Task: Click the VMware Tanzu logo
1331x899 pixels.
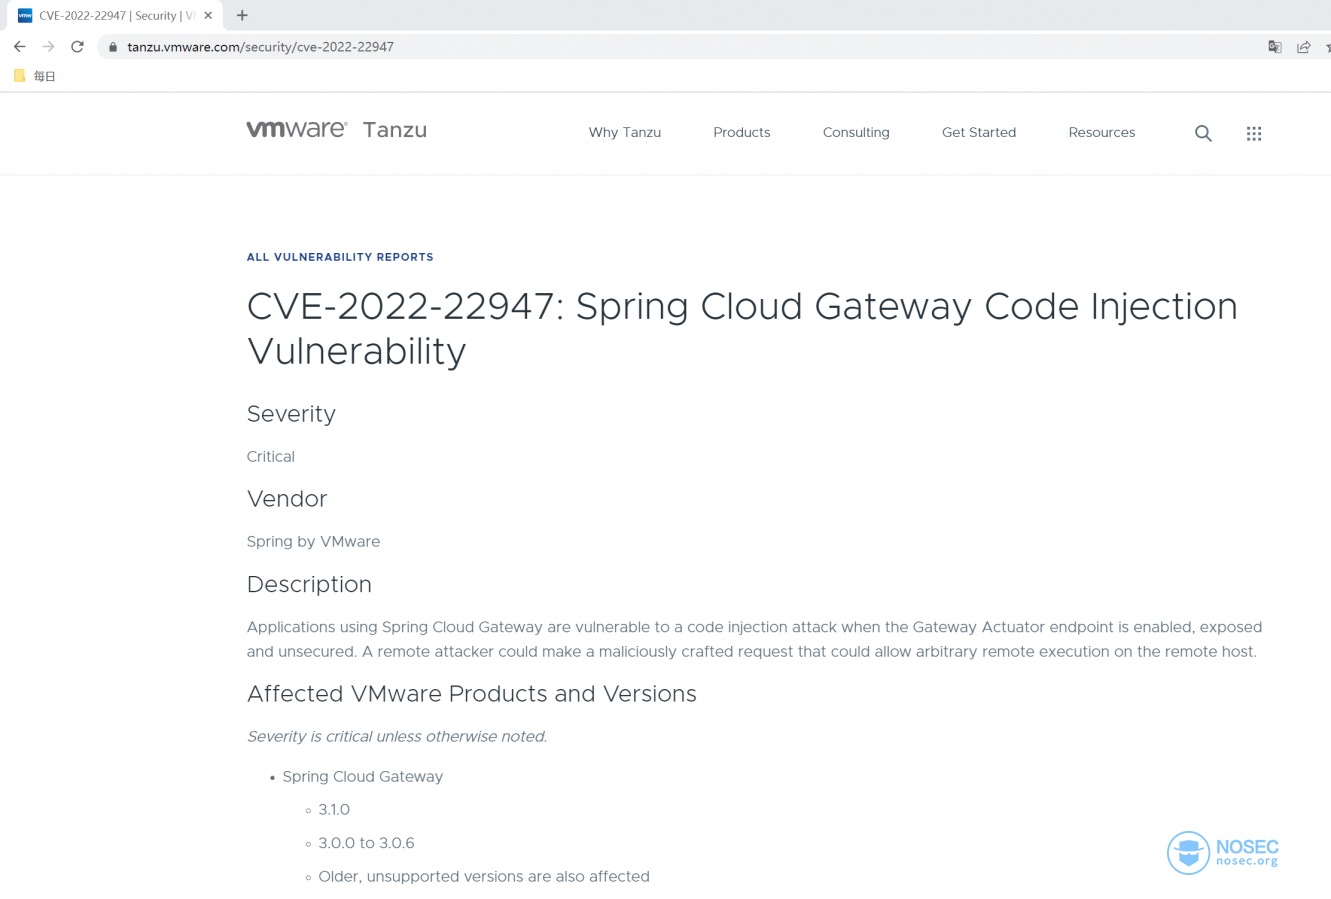Action: (x=337, y=130)
